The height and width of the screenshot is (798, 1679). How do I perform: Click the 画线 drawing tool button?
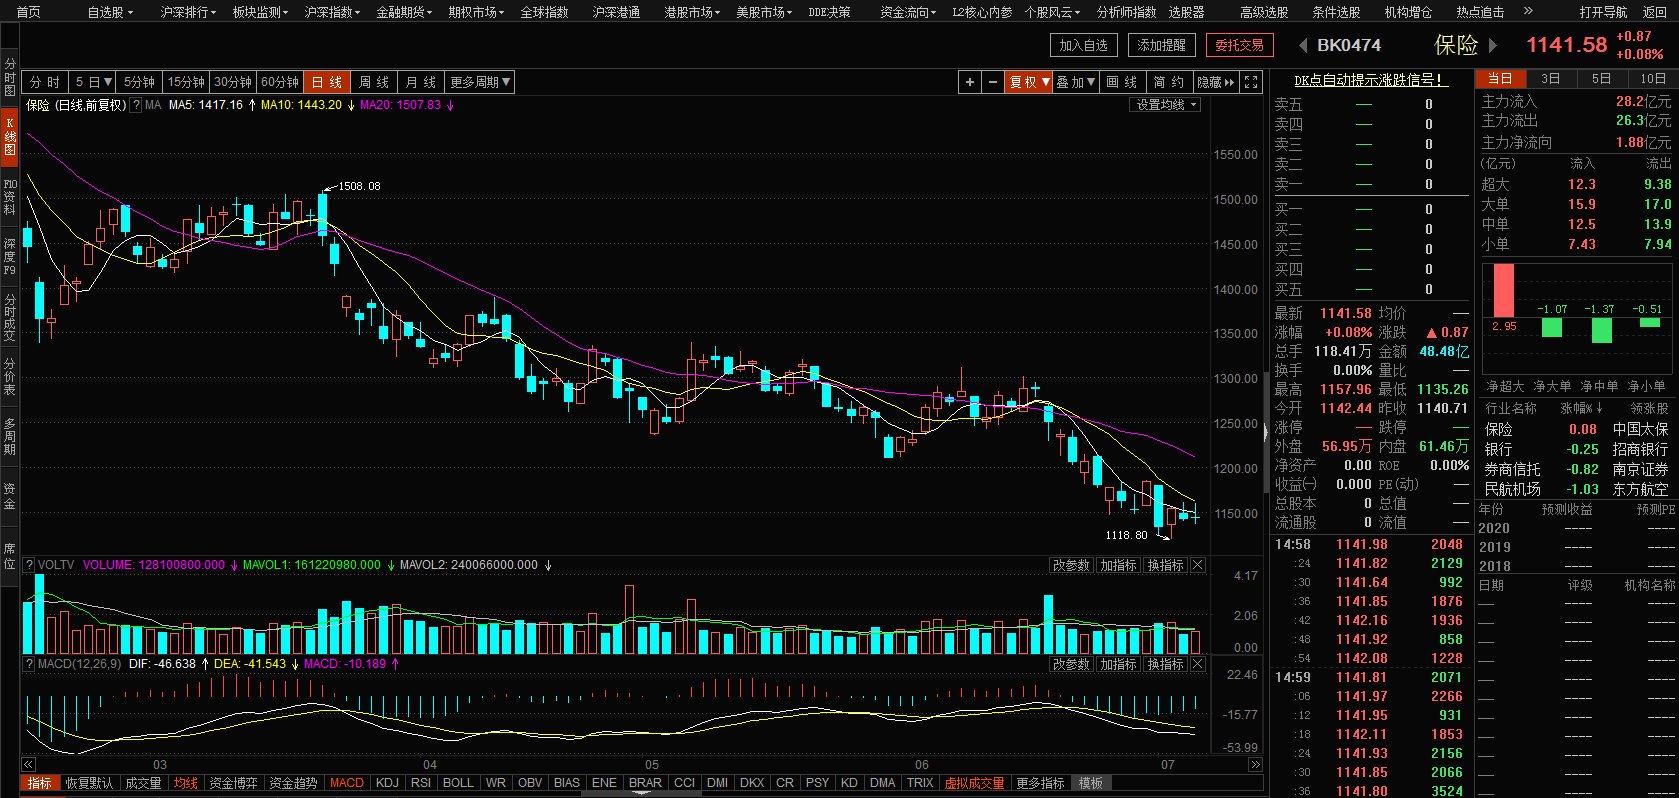[x=1122, y=82]
